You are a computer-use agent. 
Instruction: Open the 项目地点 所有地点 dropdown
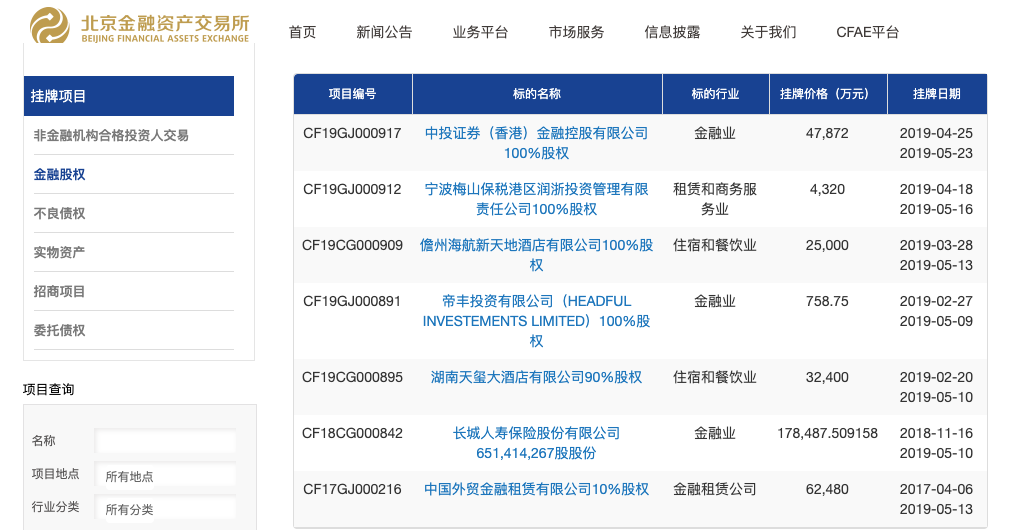pos(165,476)
